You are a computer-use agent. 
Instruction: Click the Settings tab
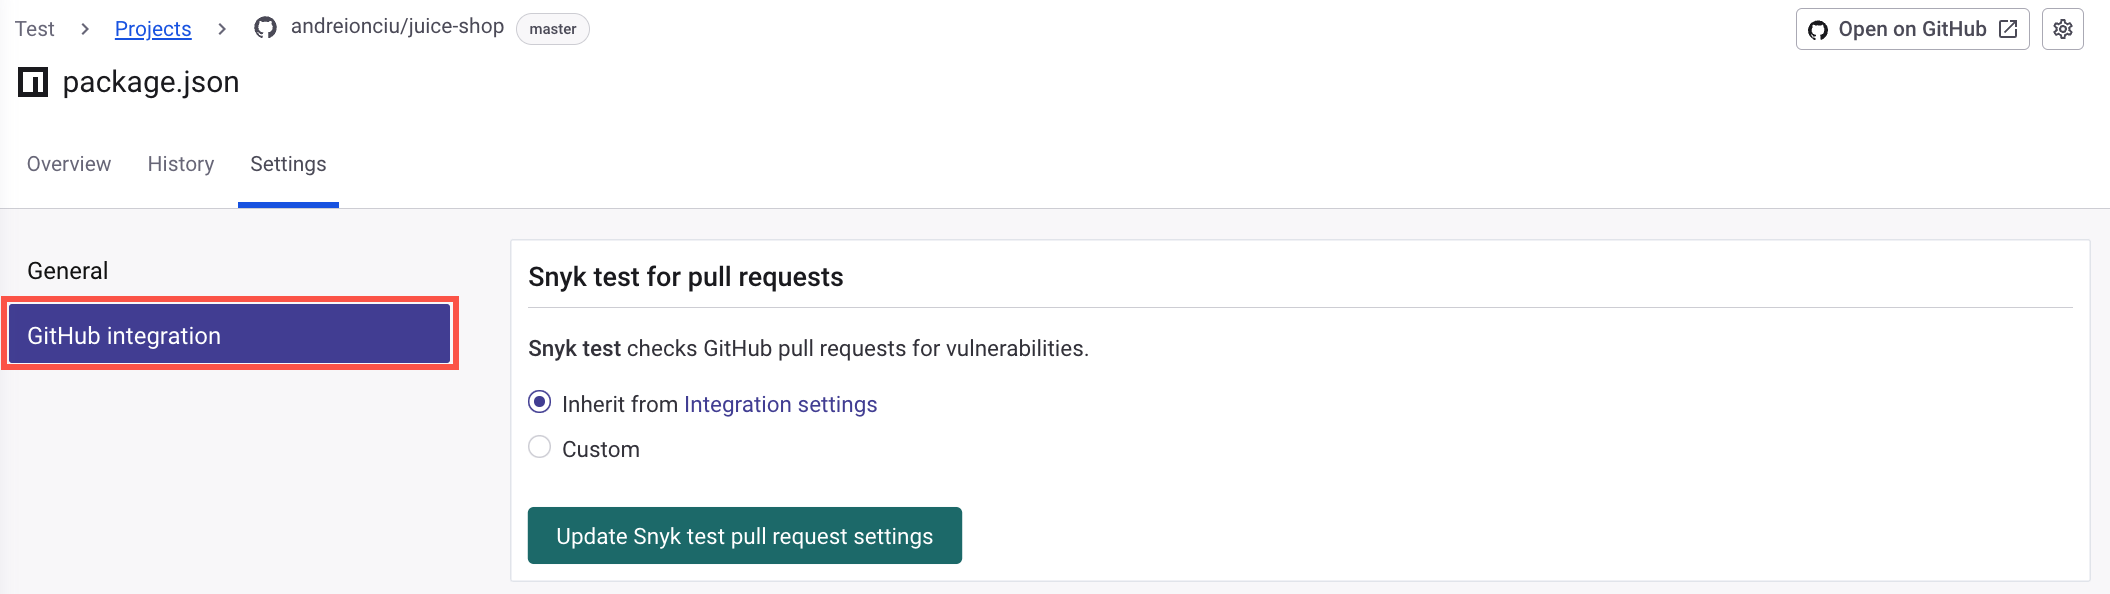[x=288, y=163]
